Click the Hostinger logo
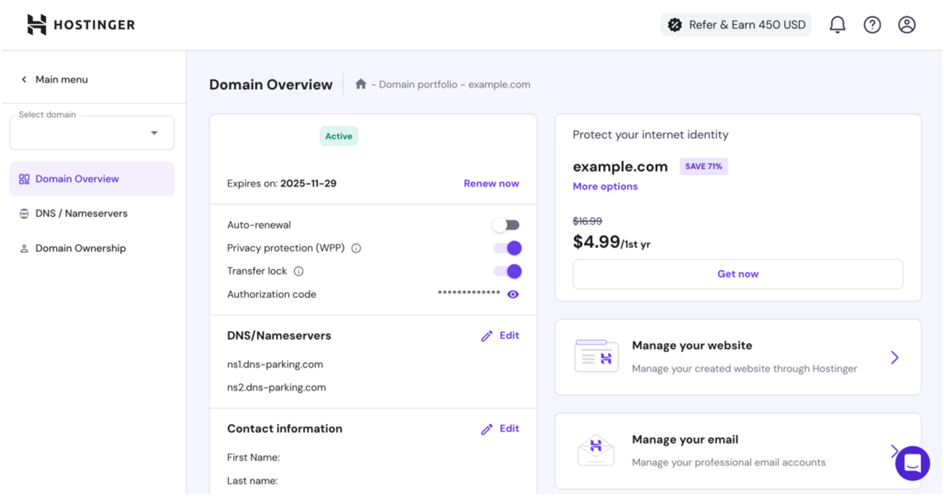 tap(81, 25)
